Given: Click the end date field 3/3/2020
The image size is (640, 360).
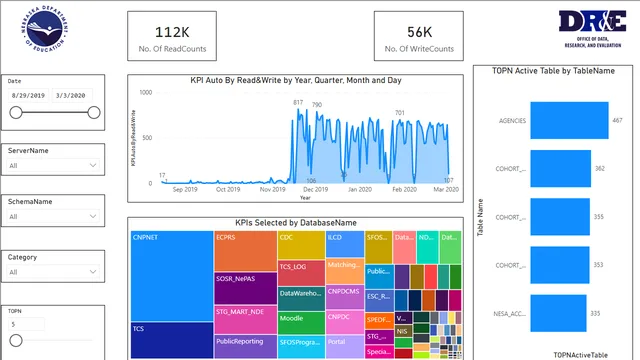Looking at the screenshot, I should (71, 96).
